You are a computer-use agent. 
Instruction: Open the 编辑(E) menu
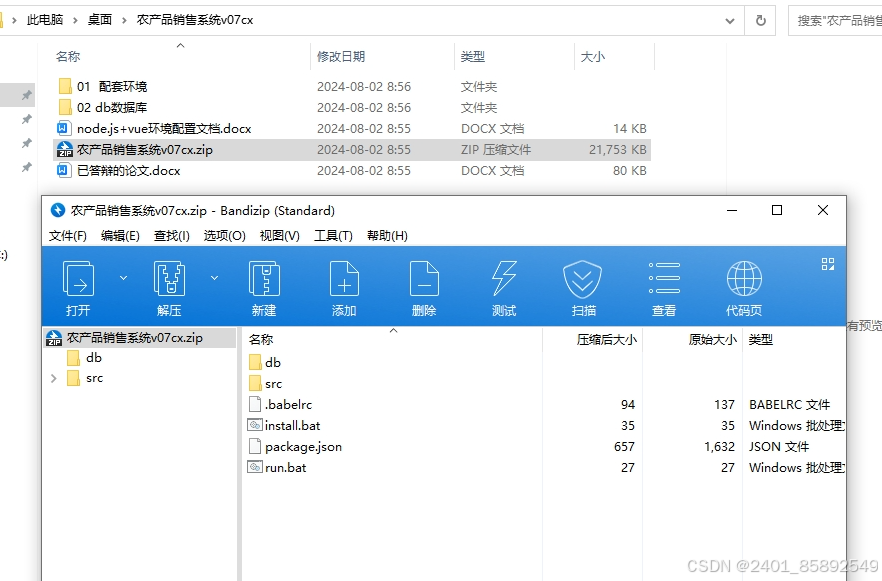click(x=120, y=236)
